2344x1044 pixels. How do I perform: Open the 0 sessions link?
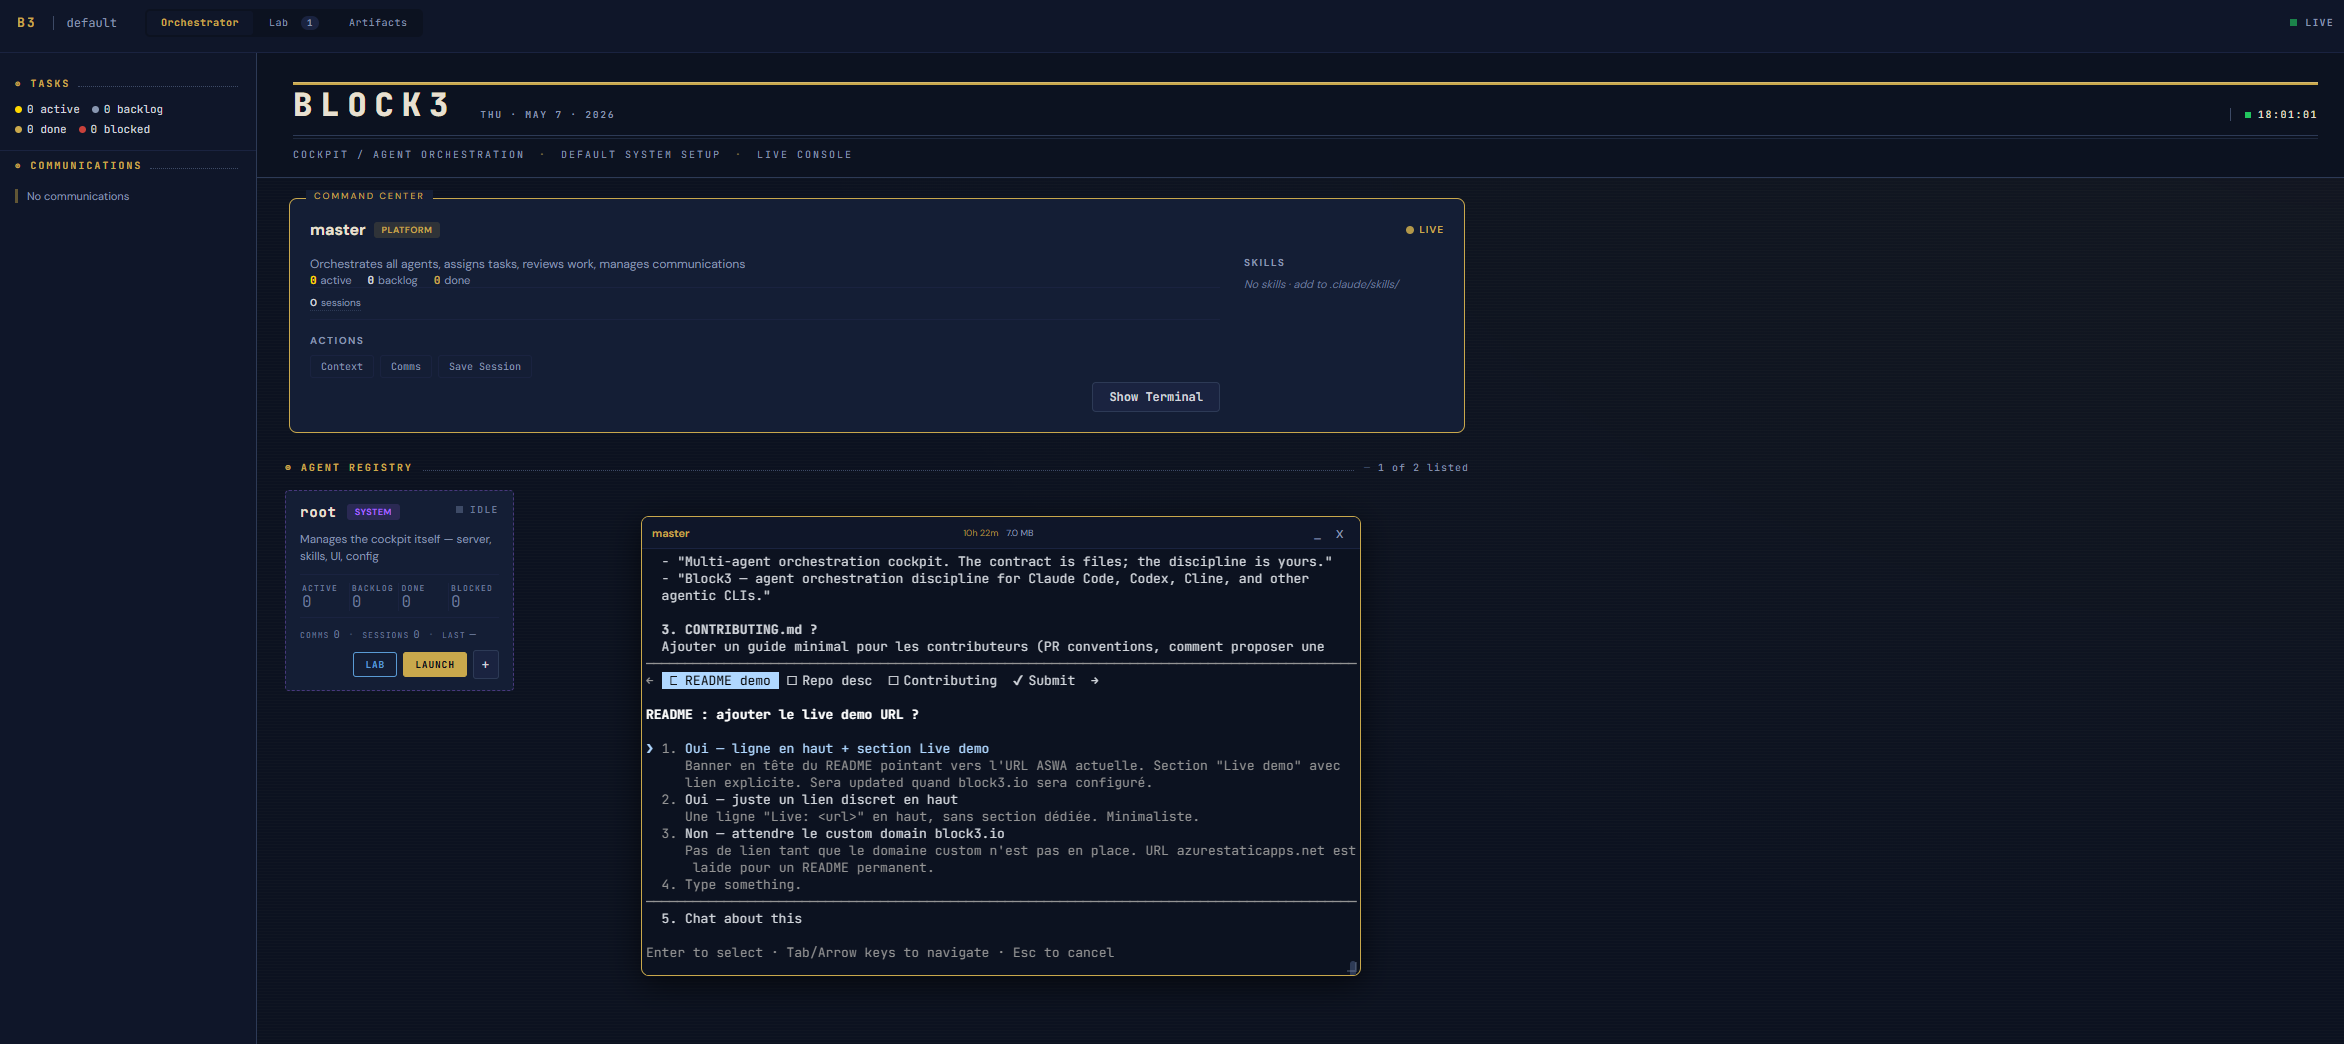[335, 302]
